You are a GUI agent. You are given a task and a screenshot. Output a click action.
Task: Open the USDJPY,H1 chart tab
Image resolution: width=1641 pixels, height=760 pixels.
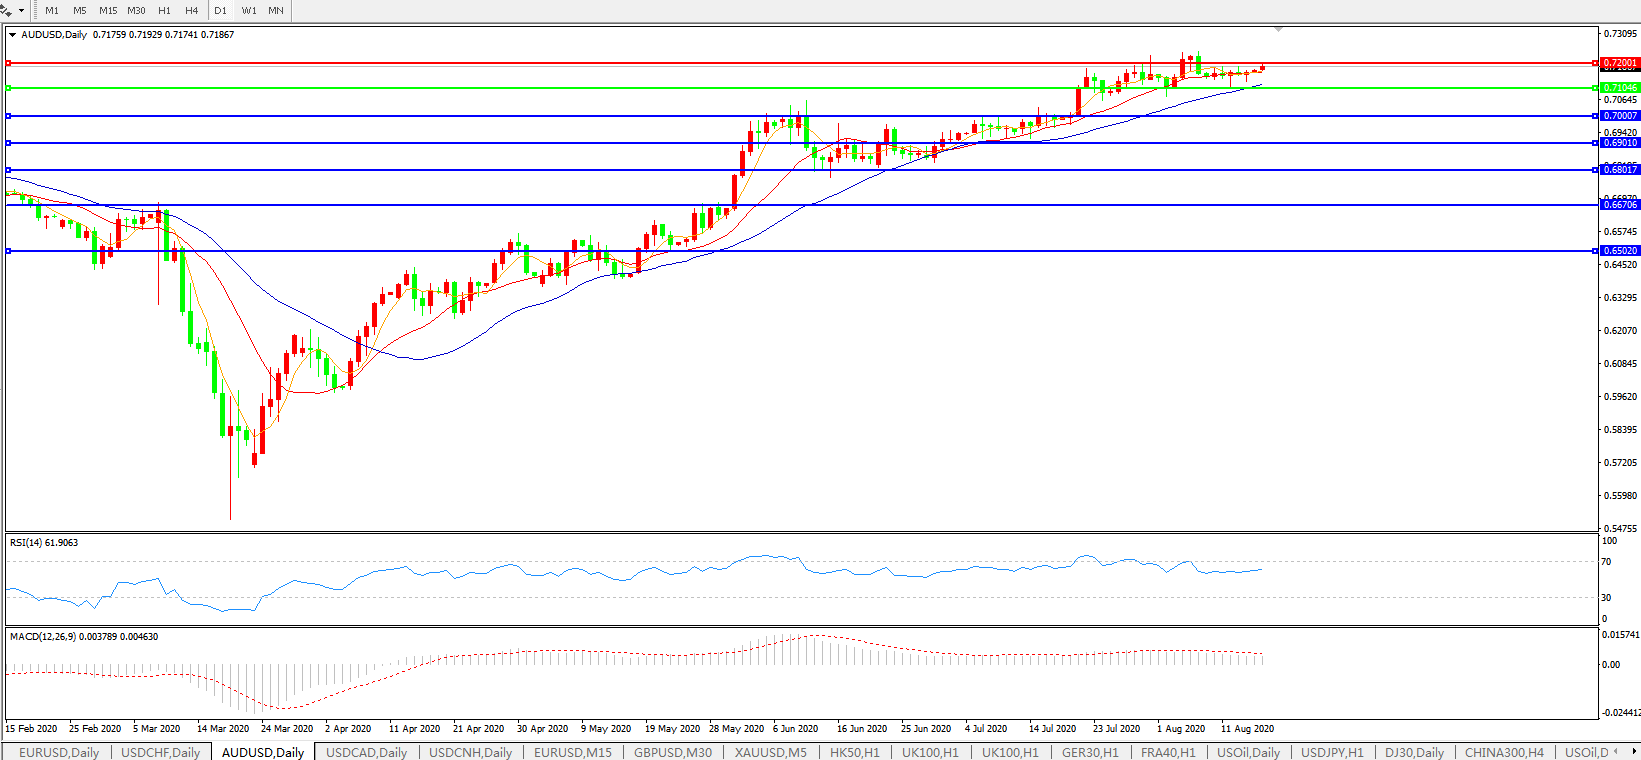pos(1331,752)
